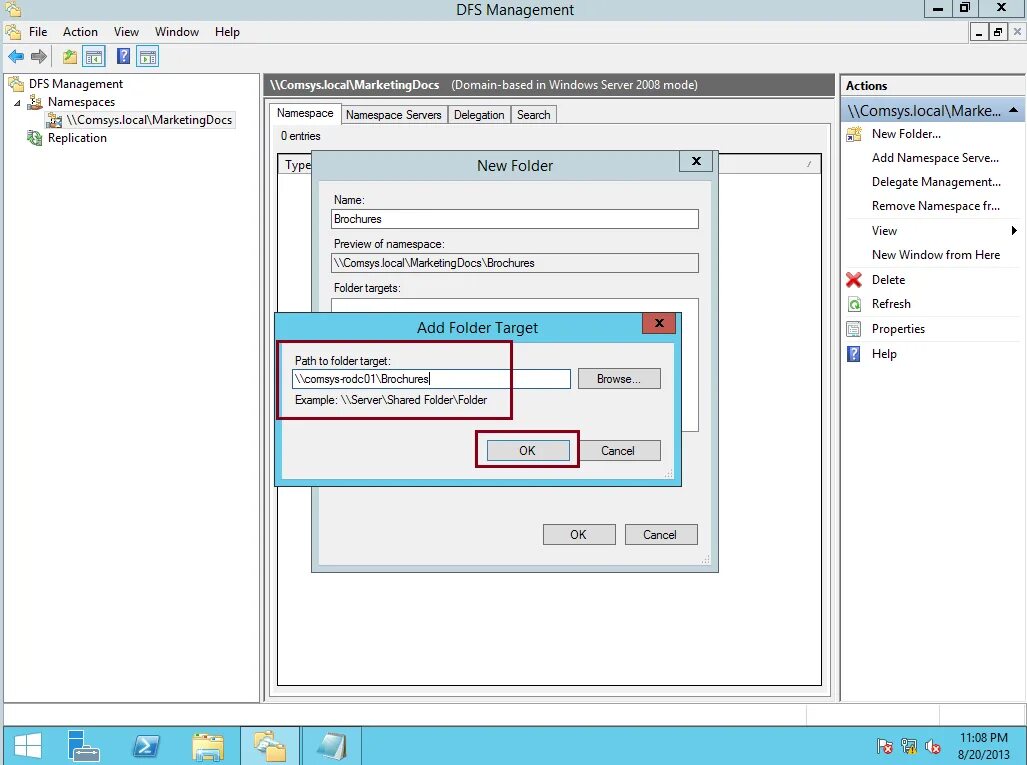Image resolution: width=1027 pixels, height=765 pixels.
Task: Open the Action menu
Action: (80, 31)
